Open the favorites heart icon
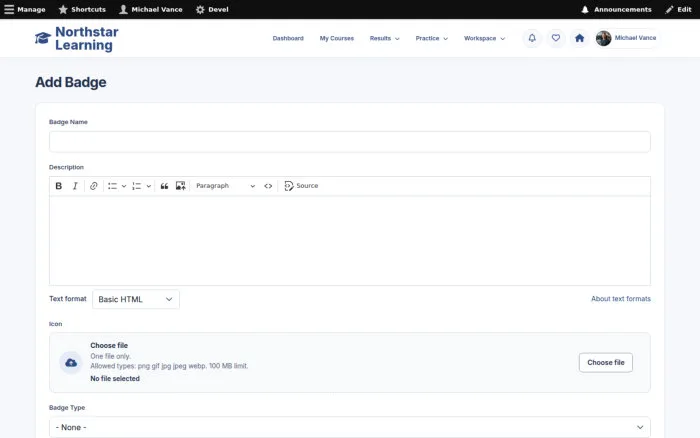This screenshot has width=700, height=438. [556, 38]
